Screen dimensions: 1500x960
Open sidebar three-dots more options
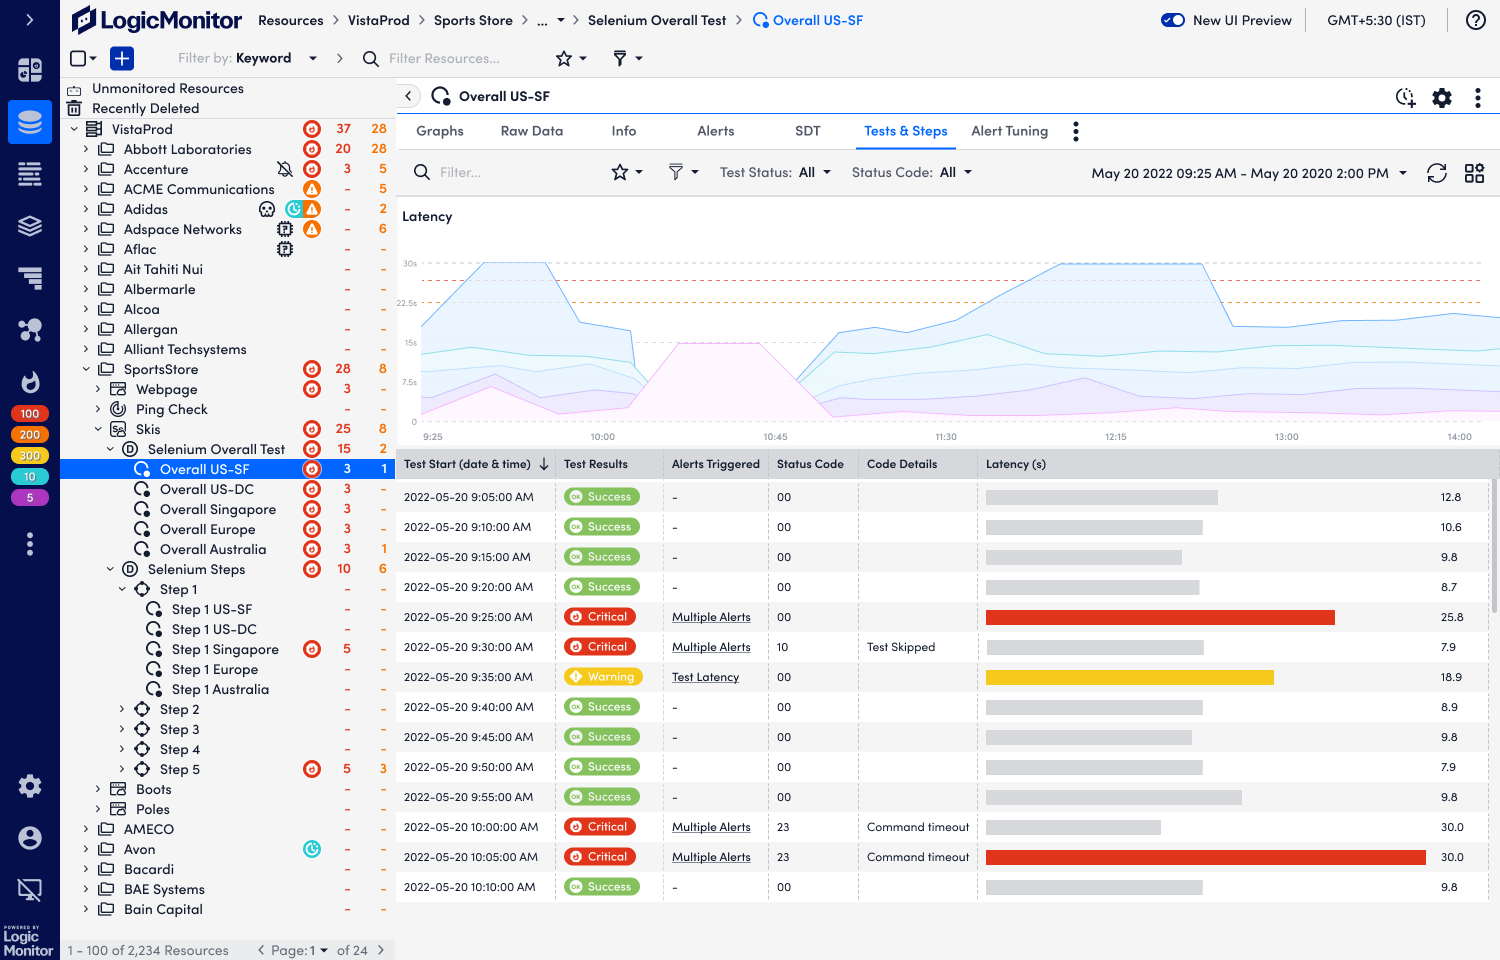pos(30,543)
